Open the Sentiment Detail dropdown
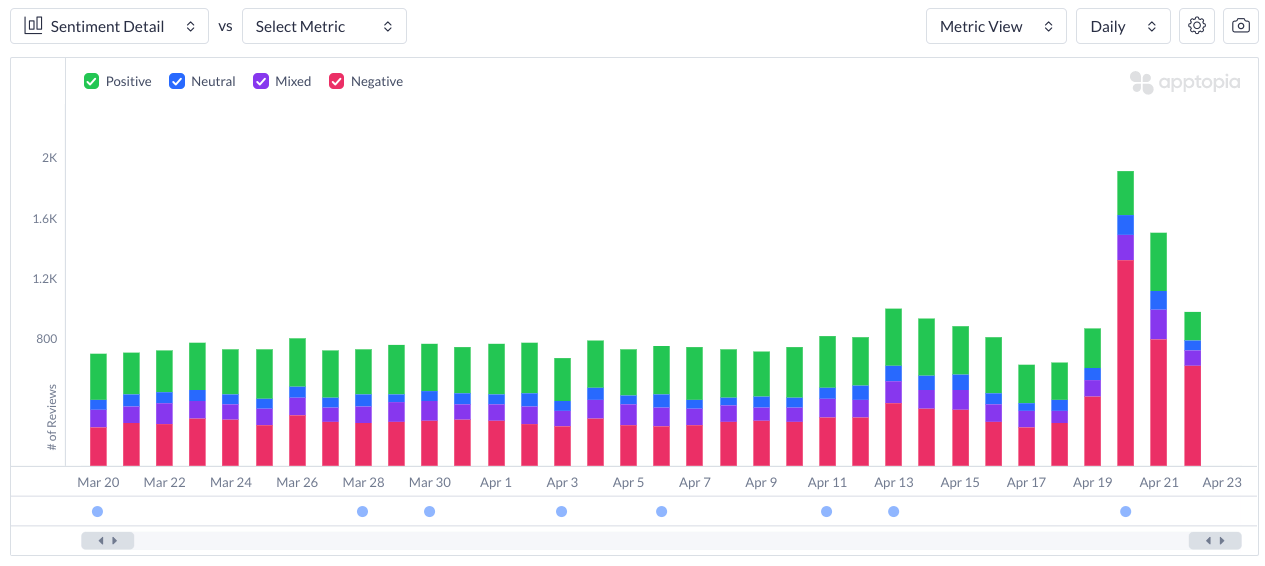Viewport: 1265px width, 566px height. 110,26
